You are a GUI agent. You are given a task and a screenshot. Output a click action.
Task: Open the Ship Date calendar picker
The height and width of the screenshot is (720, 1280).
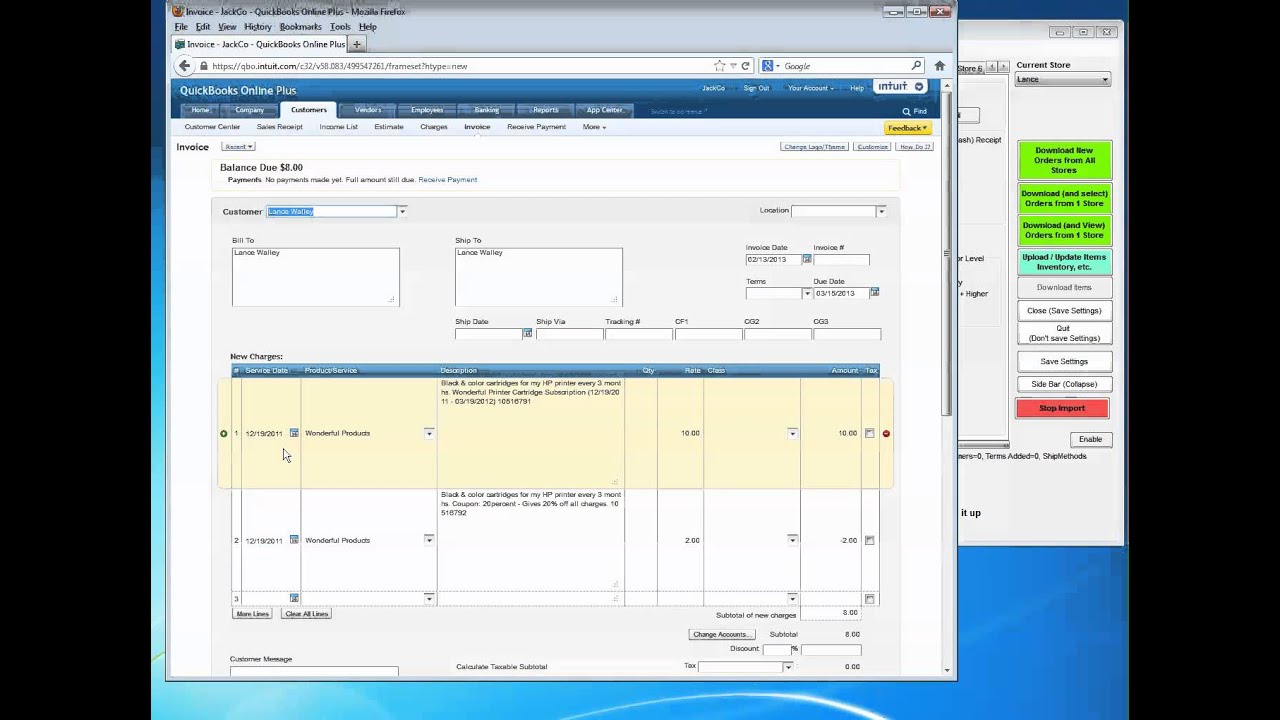[527, 333]
